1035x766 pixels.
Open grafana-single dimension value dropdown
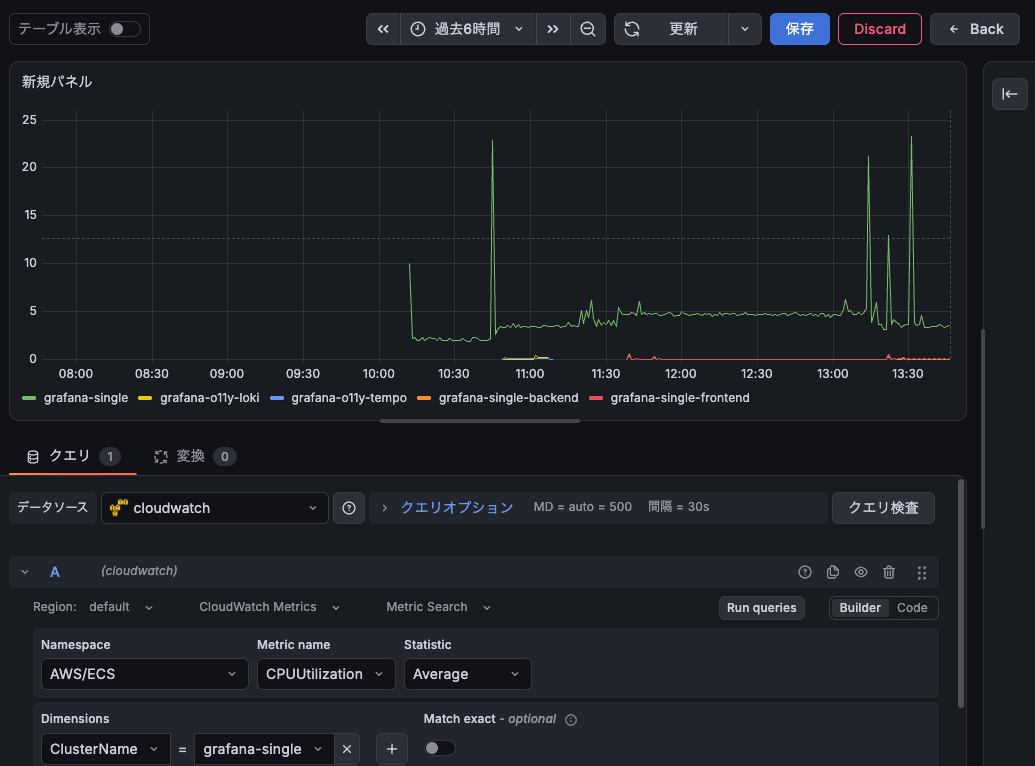(264, 749)
